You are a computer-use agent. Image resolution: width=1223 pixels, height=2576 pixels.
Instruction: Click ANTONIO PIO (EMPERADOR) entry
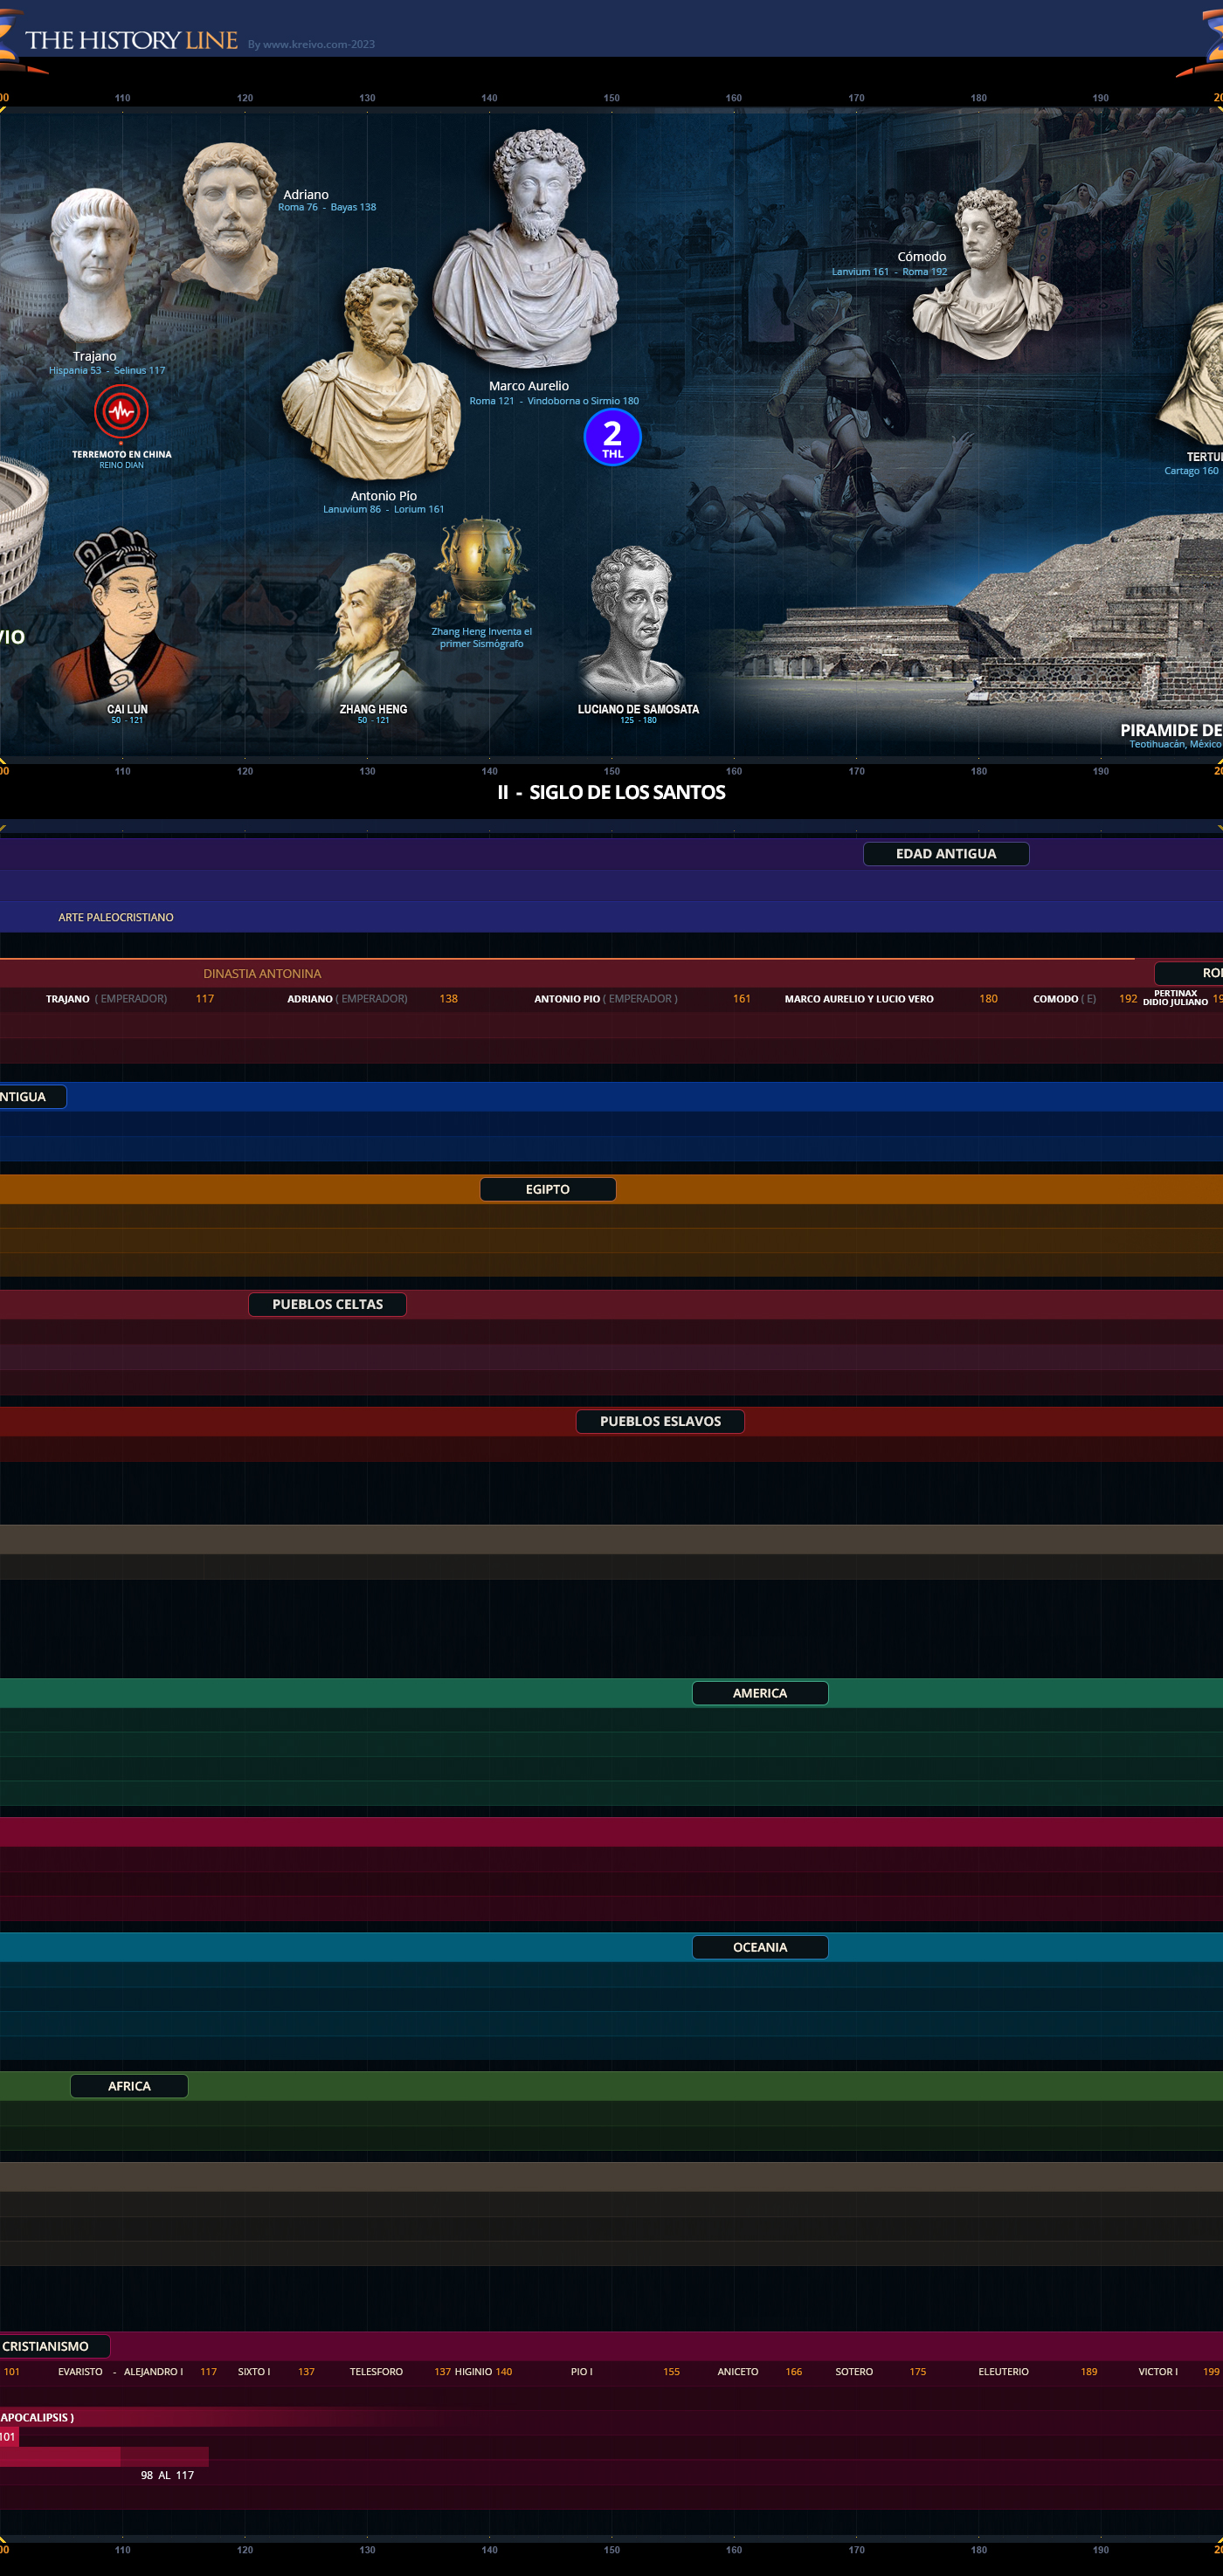click(605, 999)
